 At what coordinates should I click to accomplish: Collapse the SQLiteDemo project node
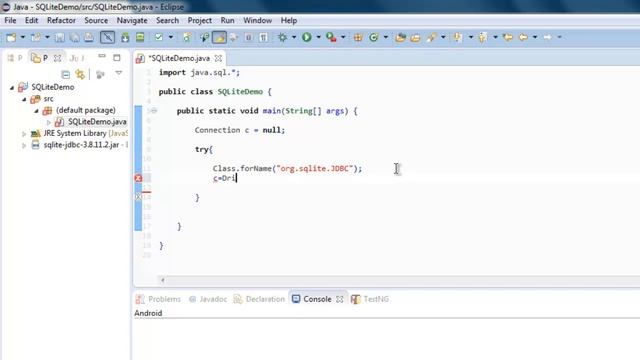[12, 87]
